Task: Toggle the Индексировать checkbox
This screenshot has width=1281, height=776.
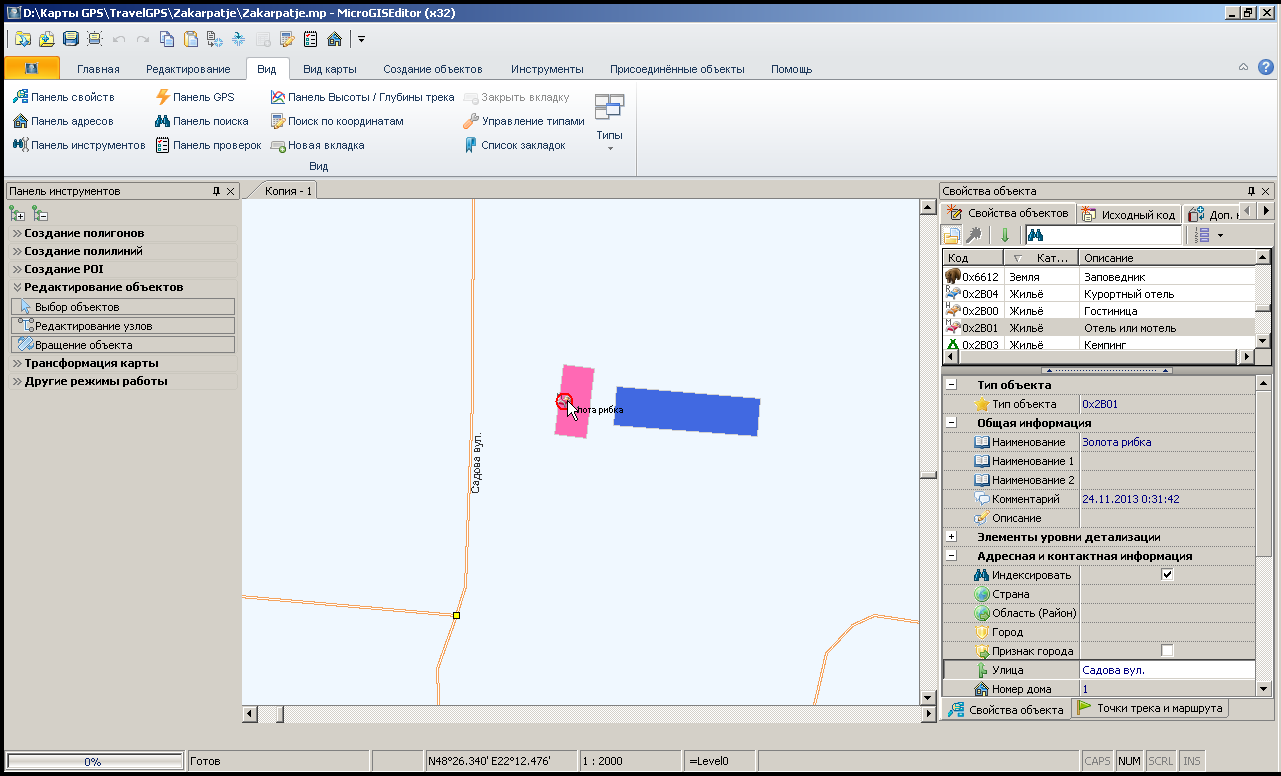Action: (x=1167, y=575)
